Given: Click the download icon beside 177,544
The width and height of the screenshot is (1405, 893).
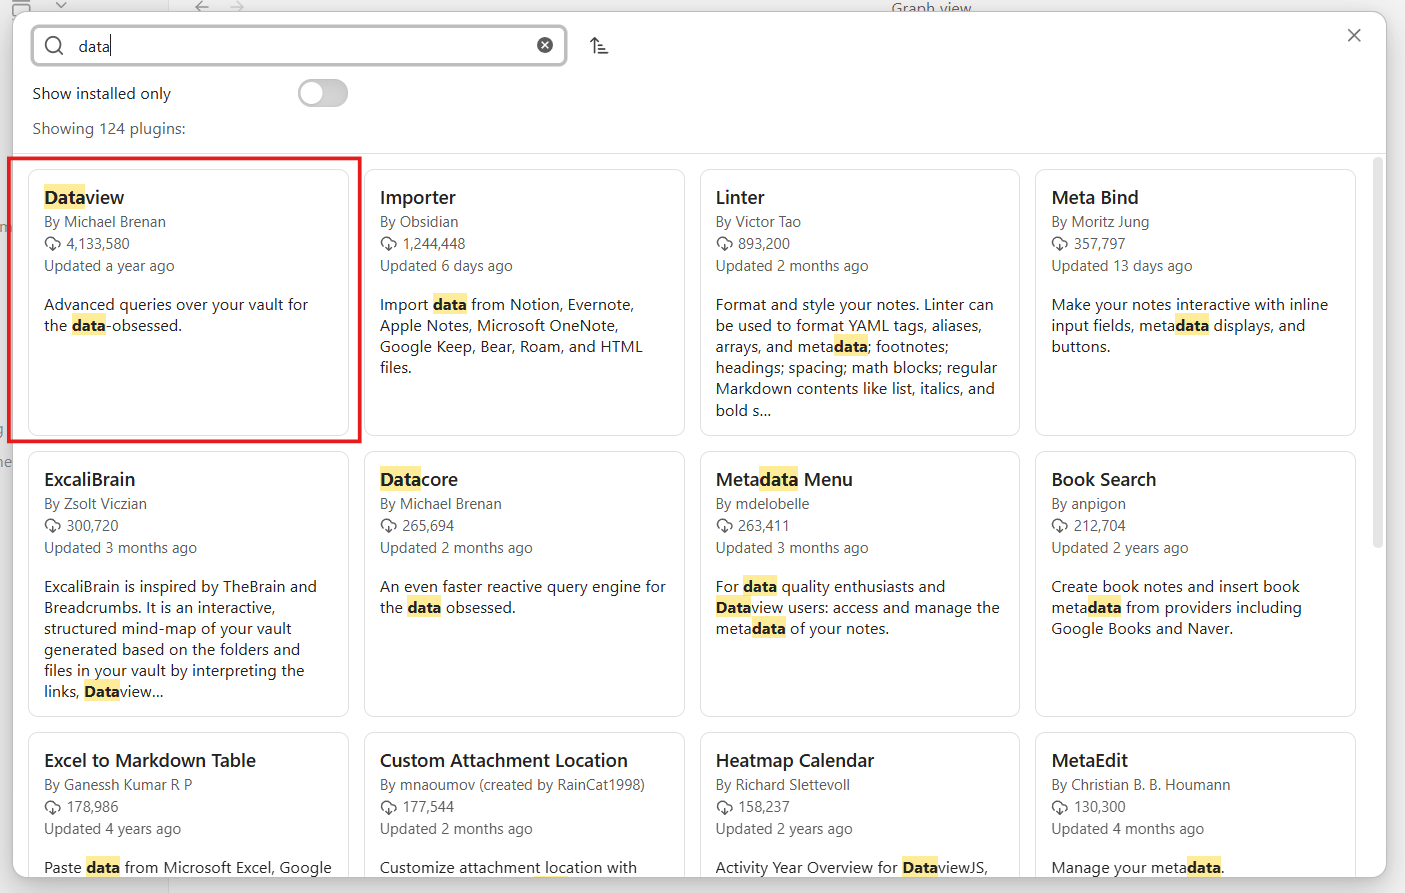Looking at the screenshot, I should pos(389,807).
